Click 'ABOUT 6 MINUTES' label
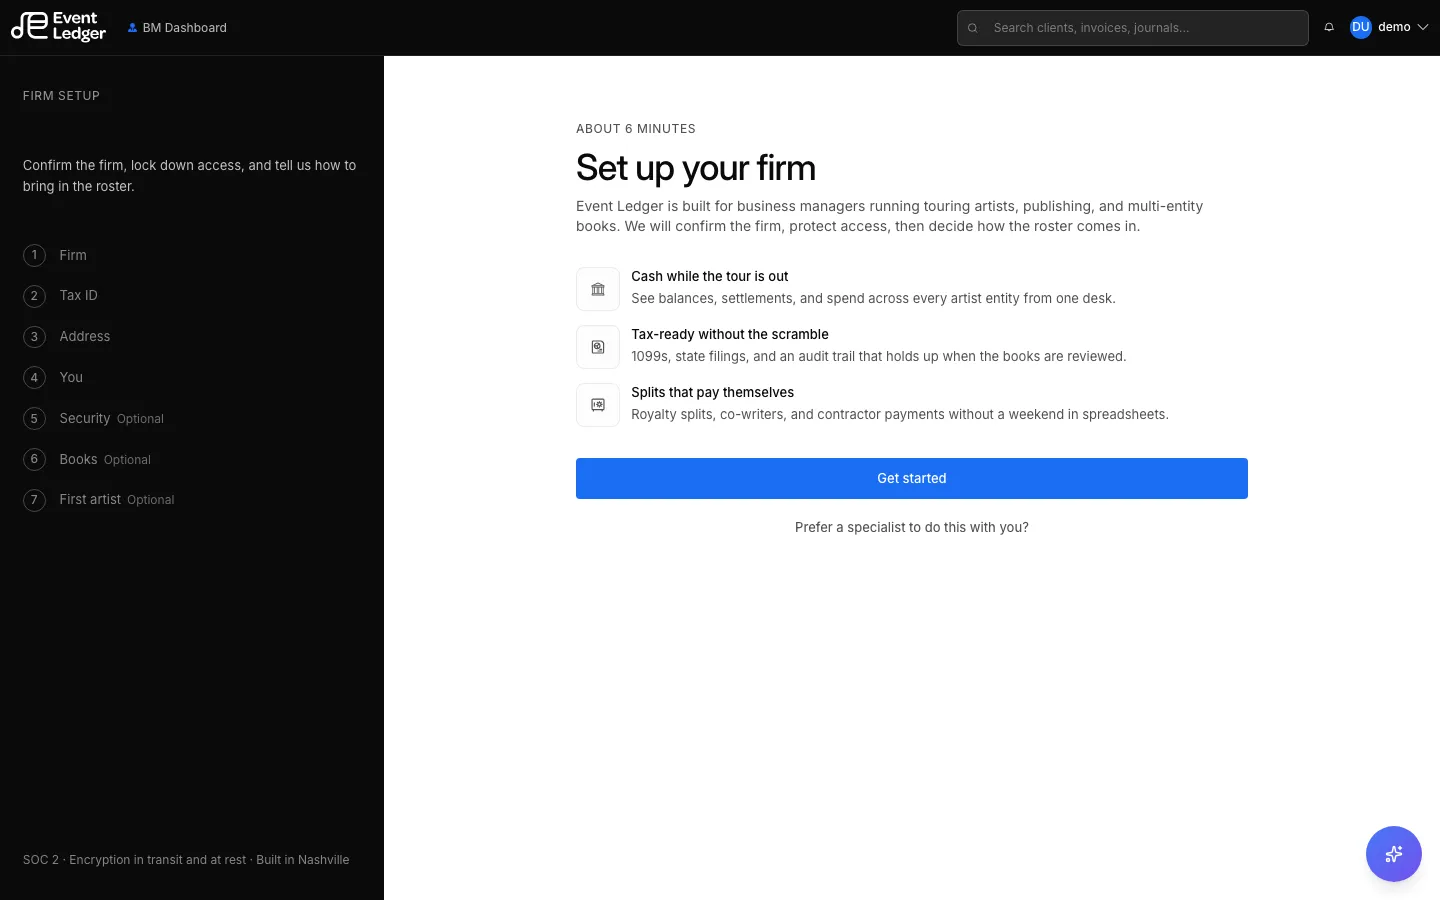The height and width of the screenshot is (900, 1440). coord(636,129)
